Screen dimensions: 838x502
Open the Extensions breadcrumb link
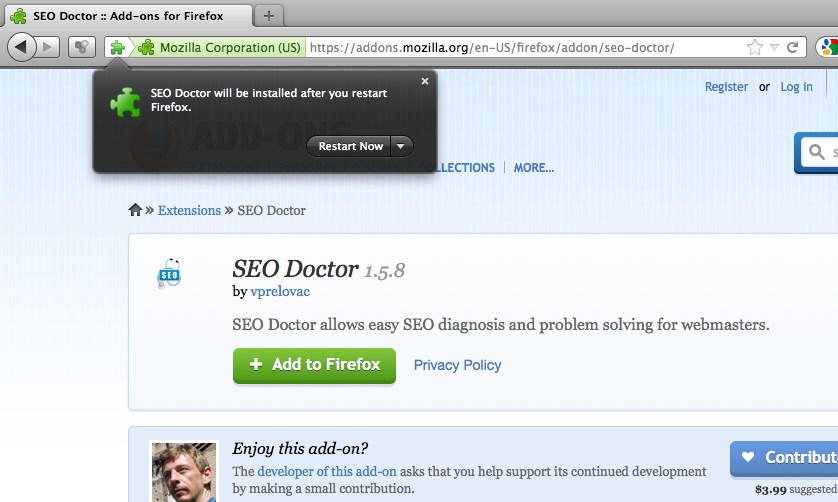tap(189, 211)
